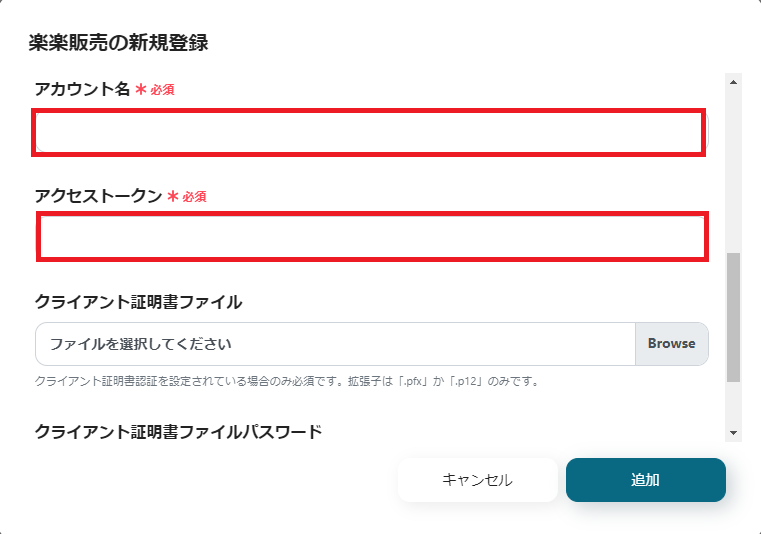Select the クライアント証明書ファイル label
Screen dimensions: 761x534
coord(138,301)
